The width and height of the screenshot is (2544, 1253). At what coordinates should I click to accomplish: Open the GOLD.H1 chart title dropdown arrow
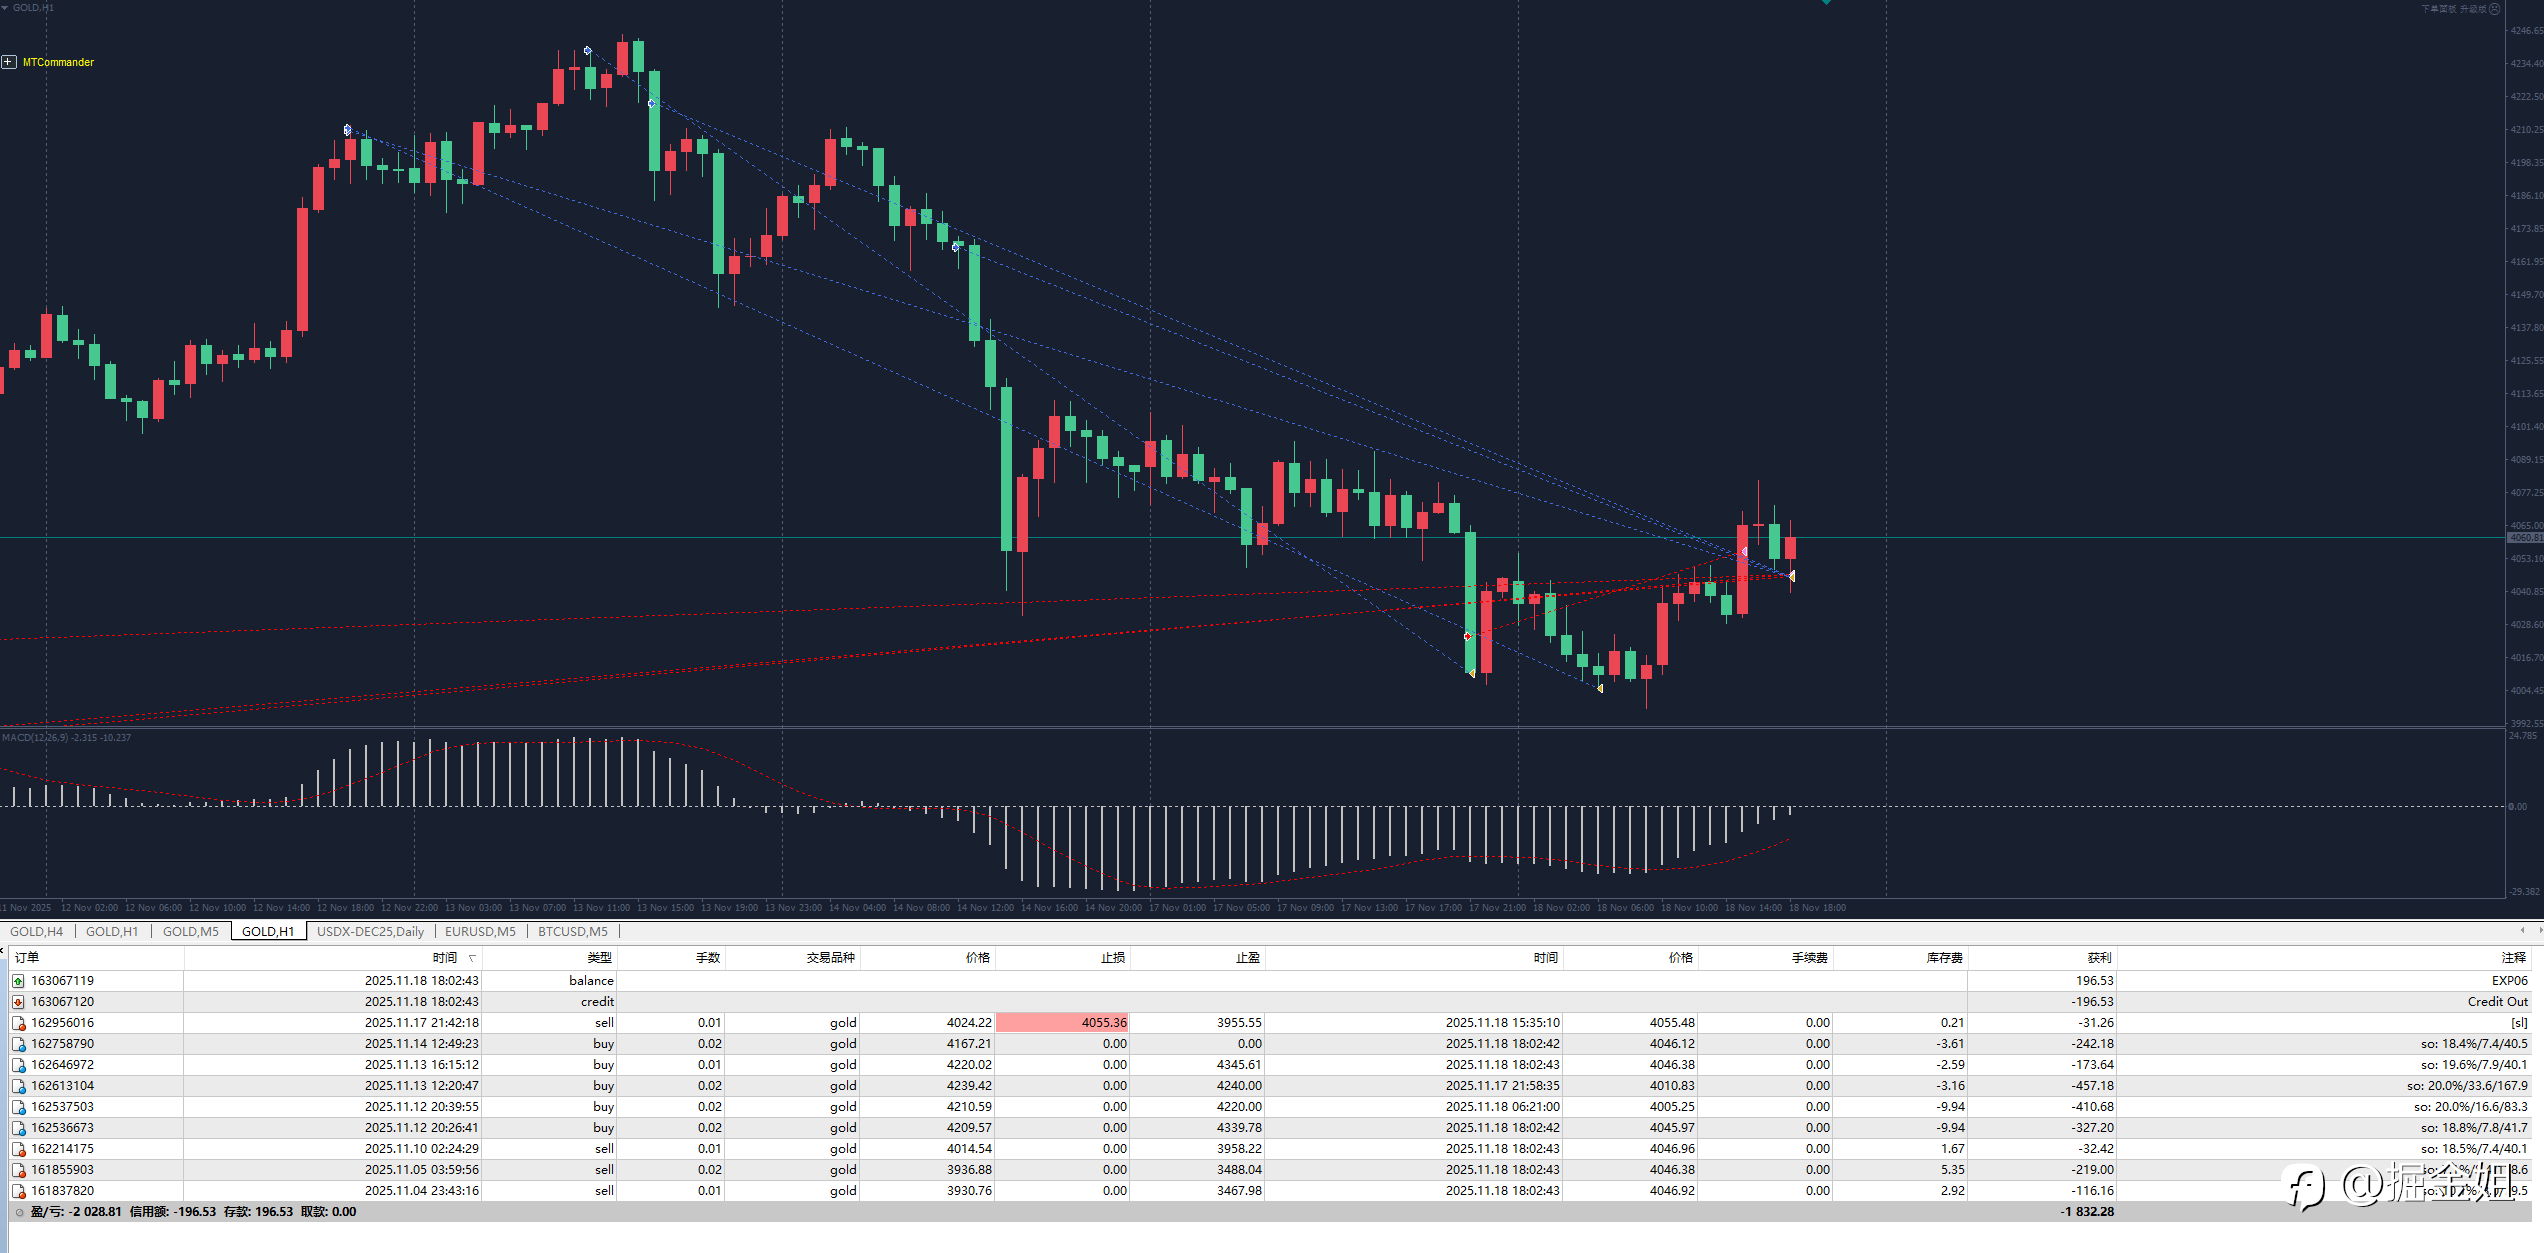[5, 8]
